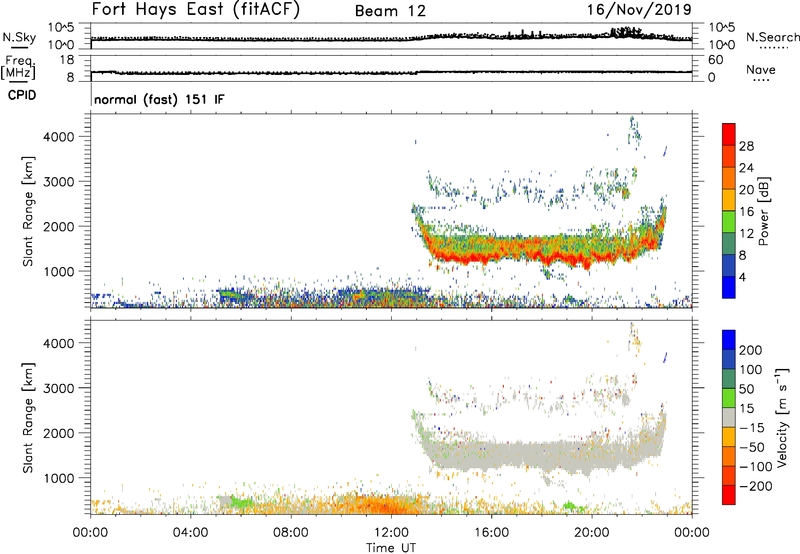Image resolution: width=800 pixels, height=554 pixels.
Task: Click the '3000' tick of the velocity panel
Action: [59, 388]
